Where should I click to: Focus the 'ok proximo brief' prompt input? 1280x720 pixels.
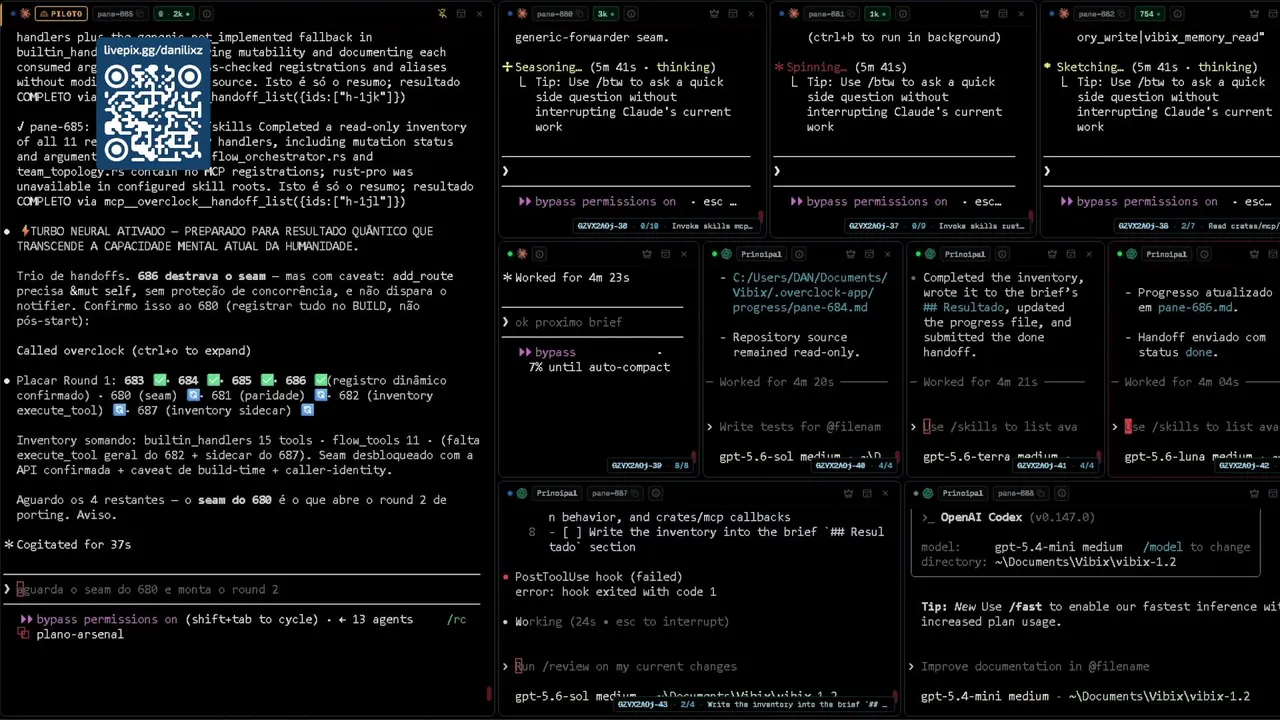[x=592, y=322]
